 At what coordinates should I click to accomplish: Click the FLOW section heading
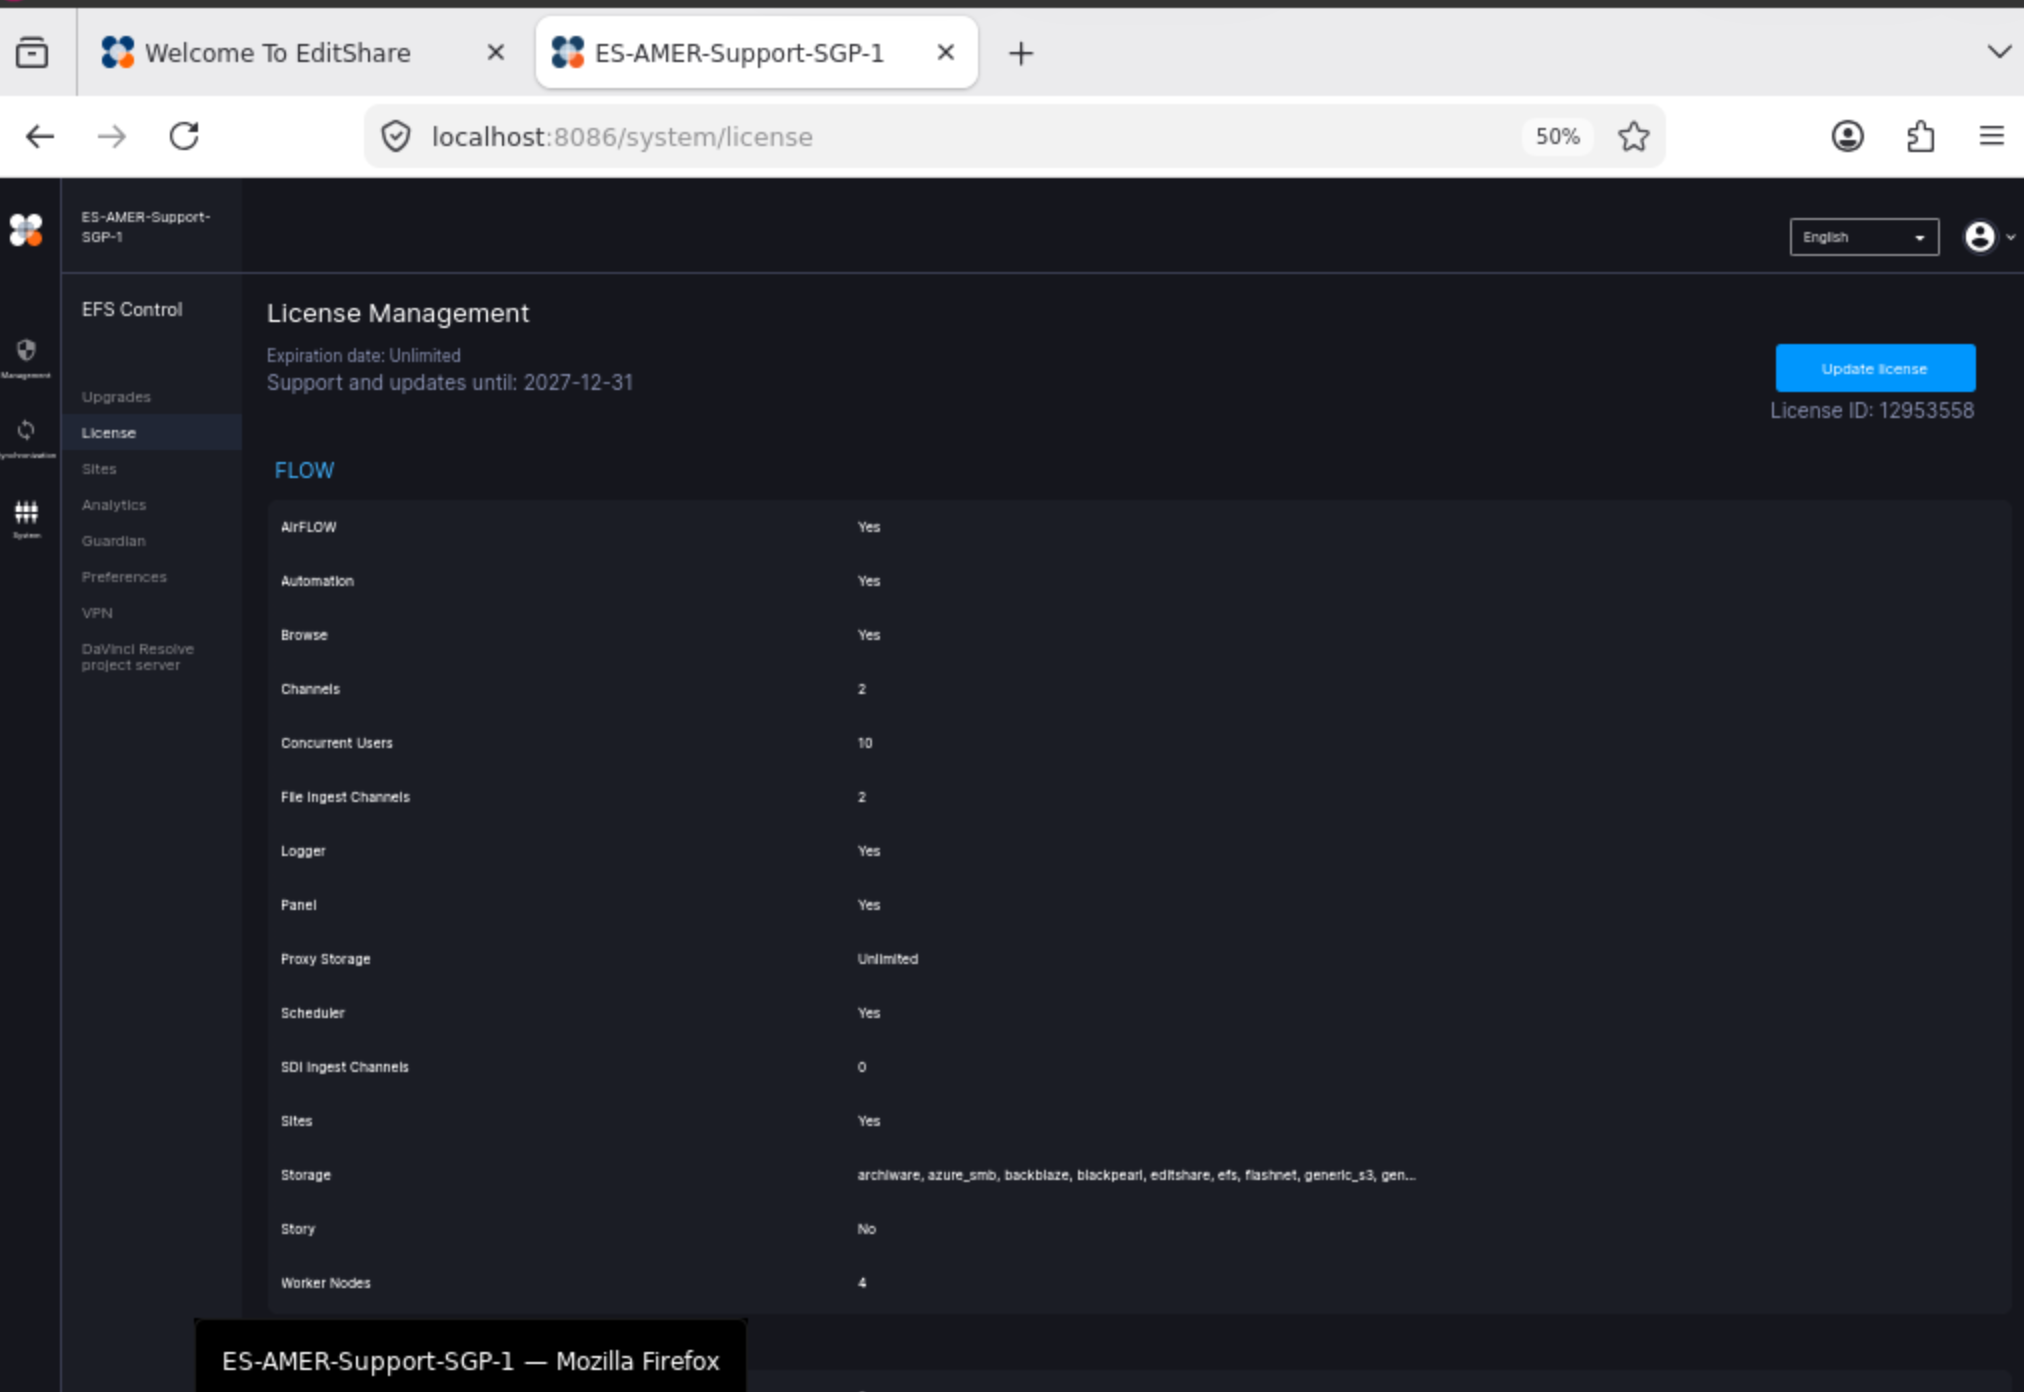304,470
